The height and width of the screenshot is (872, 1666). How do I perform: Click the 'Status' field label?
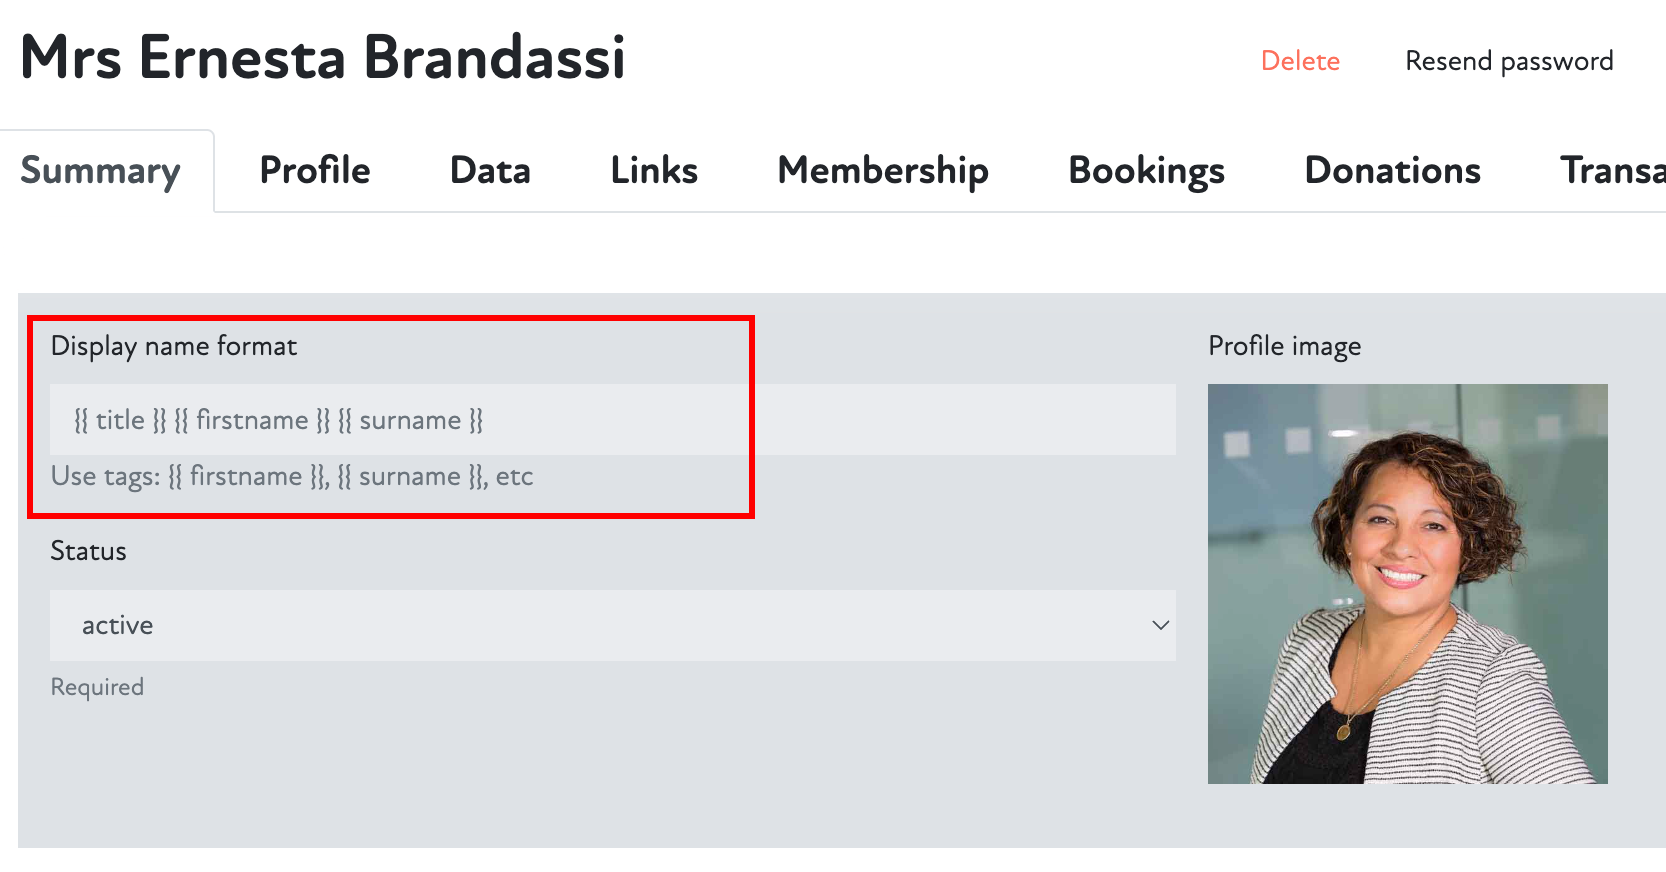[89, 551]
